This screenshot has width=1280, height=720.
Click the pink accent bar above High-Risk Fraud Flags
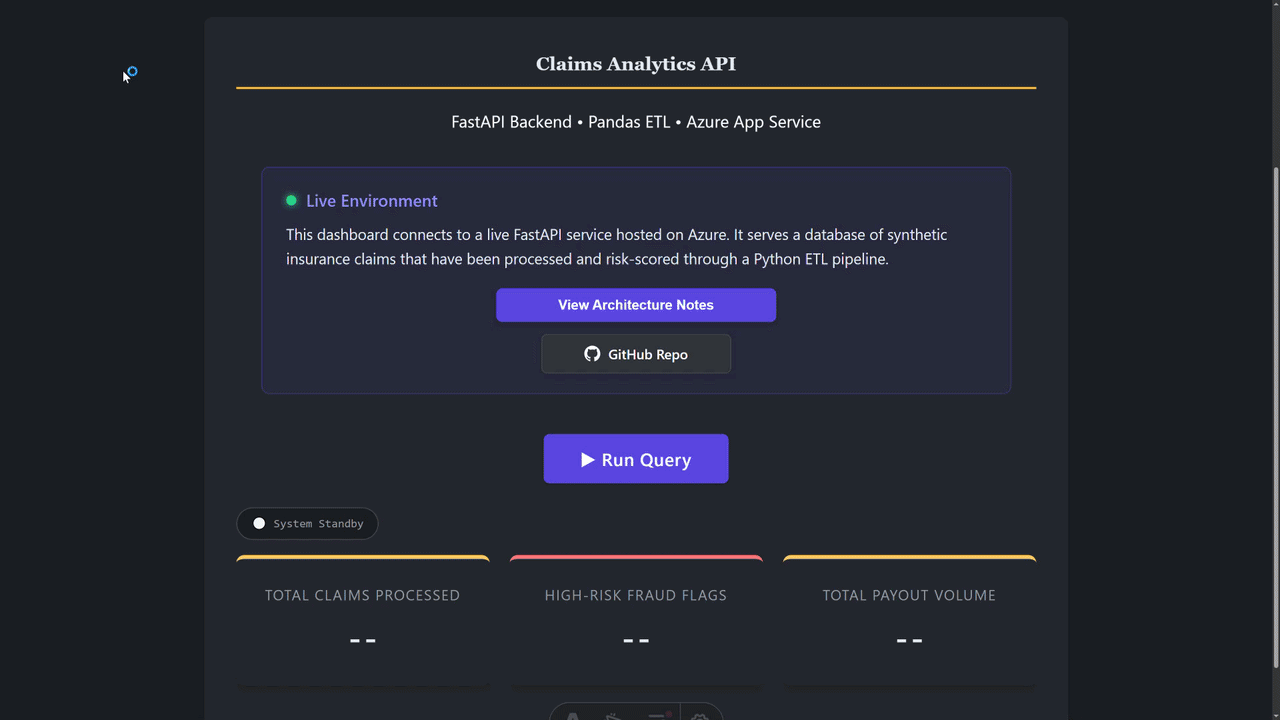[636, 558]
